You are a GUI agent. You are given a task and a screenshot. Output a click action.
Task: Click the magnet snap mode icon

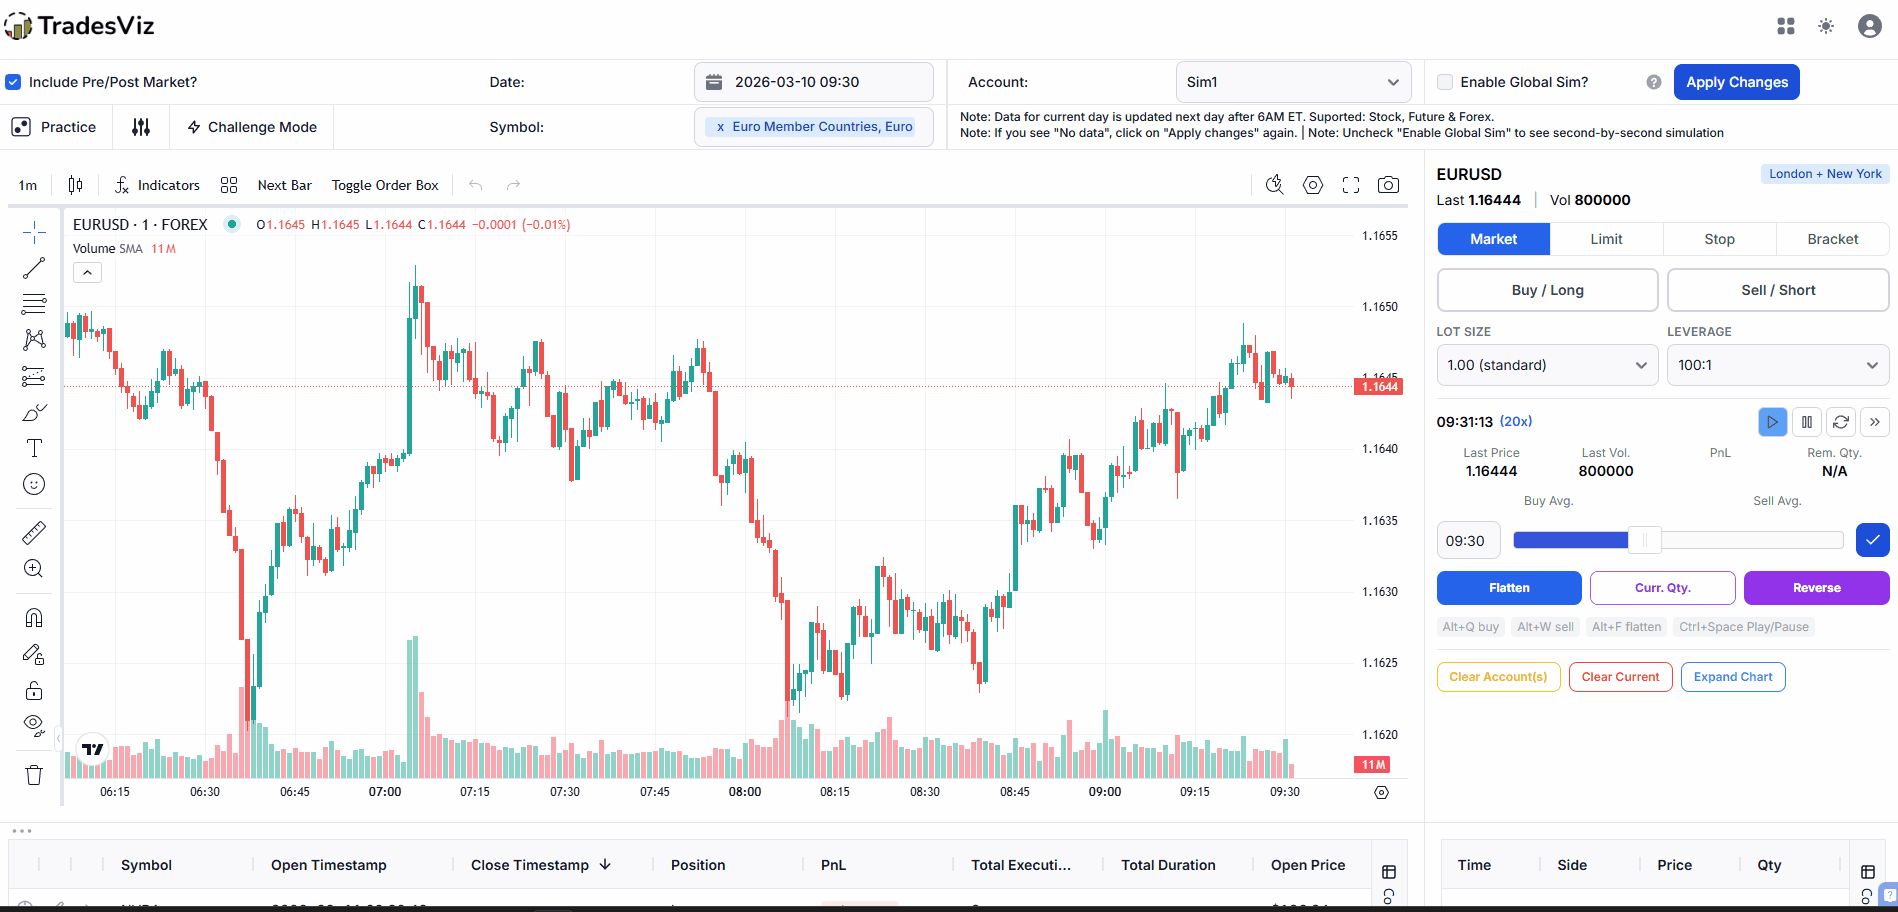pyautogui.click(x=34, y=618)
